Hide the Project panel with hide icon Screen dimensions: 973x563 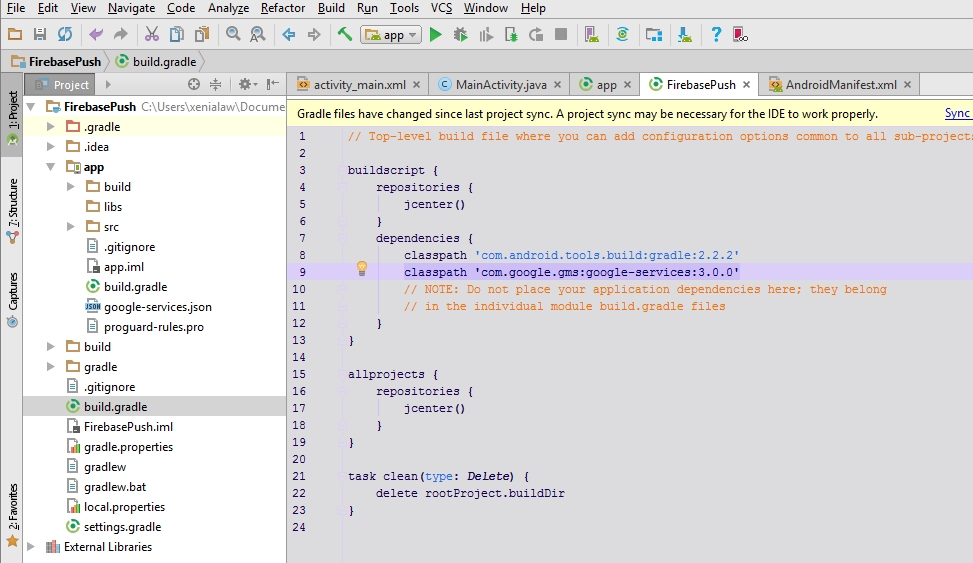(x=272, y=84)
